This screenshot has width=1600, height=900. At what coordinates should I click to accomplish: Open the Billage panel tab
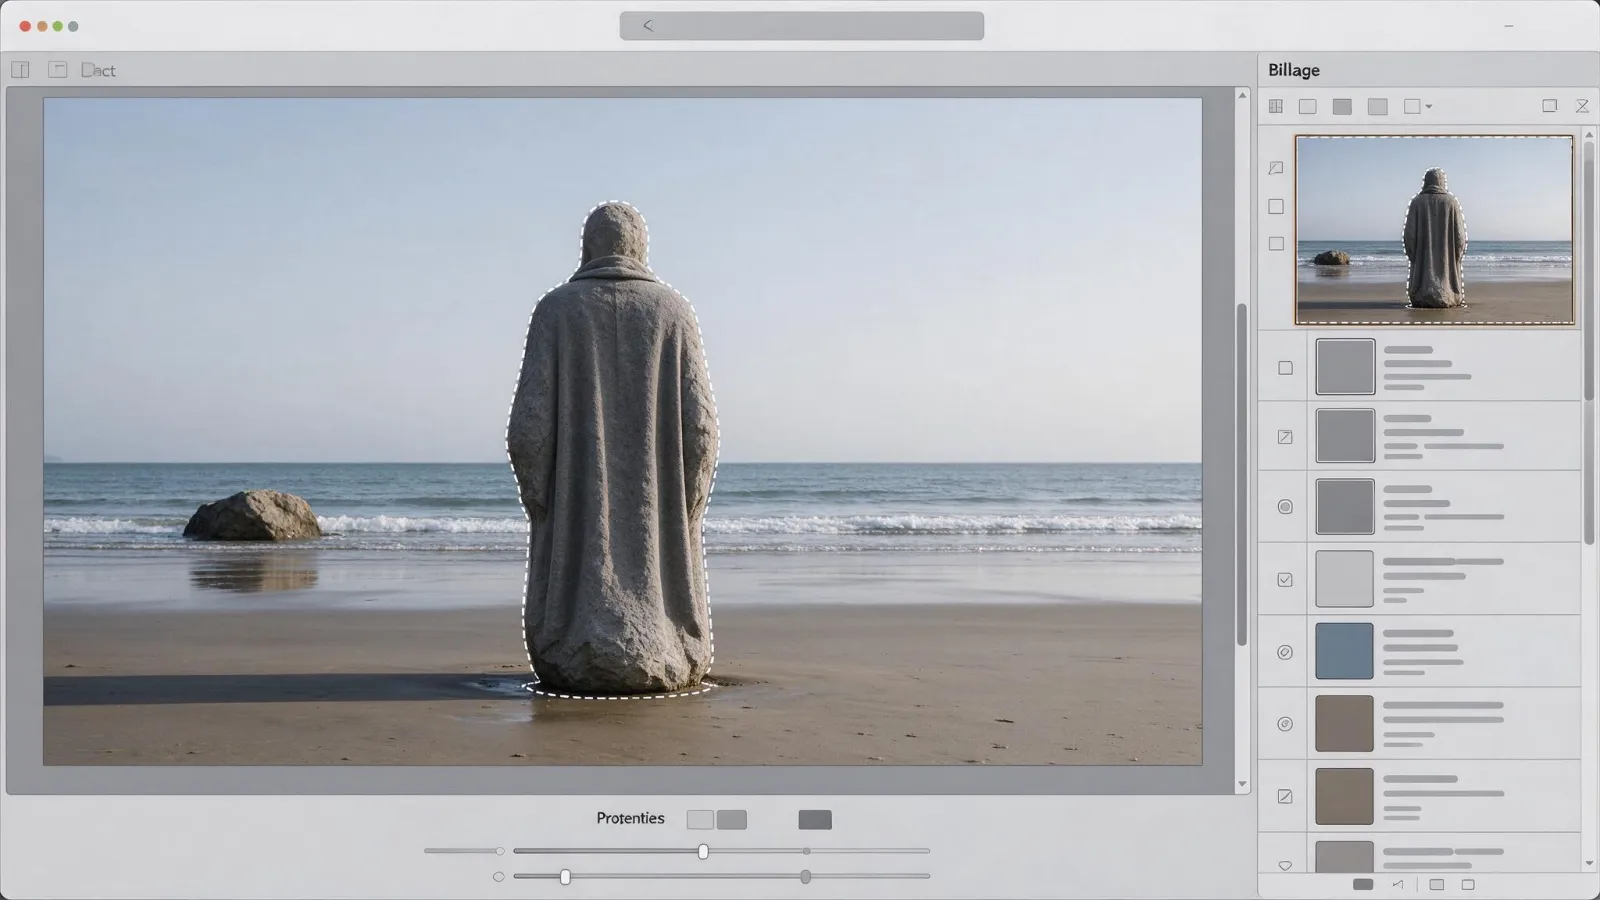click(1294, 70)
